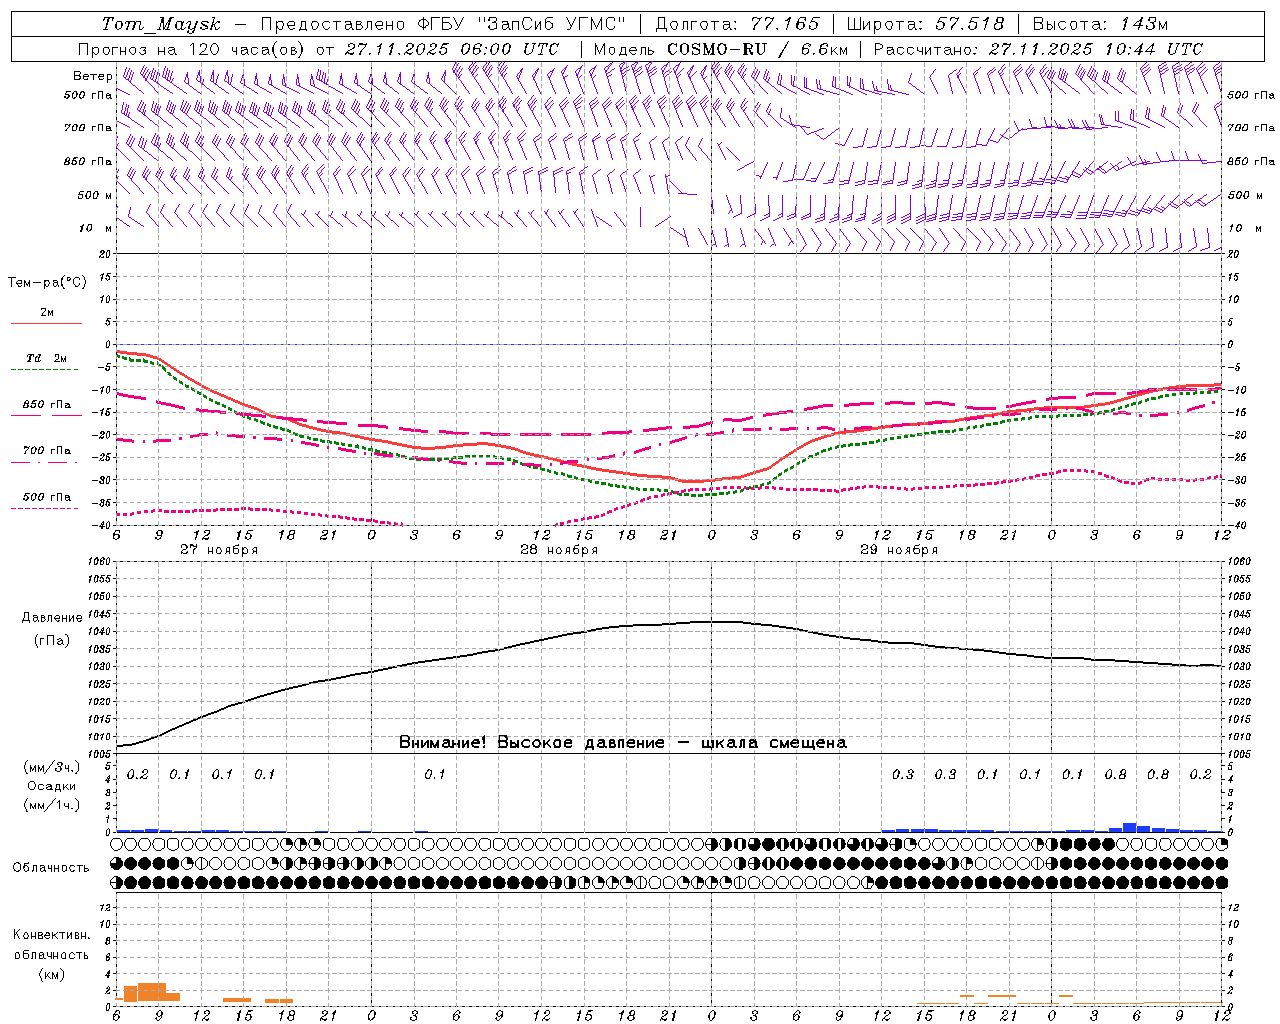Click the tallest blue precipitation bar
The image size is (1280, 1024).
[1130, 827]
